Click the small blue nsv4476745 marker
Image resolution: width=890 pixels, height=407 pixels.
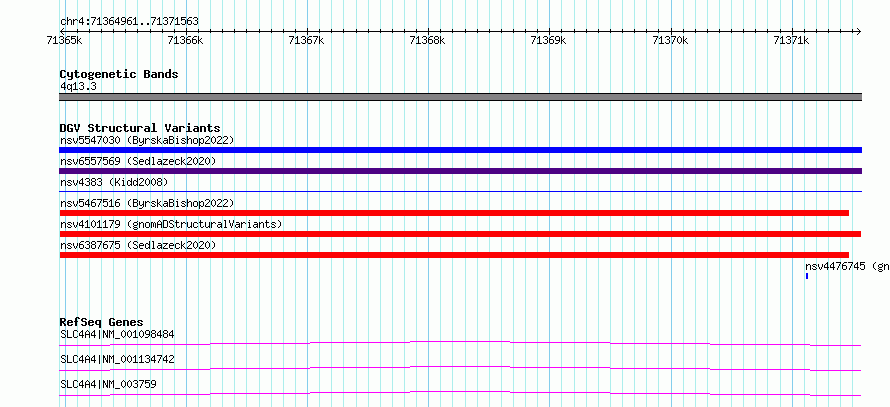point(807,276)
